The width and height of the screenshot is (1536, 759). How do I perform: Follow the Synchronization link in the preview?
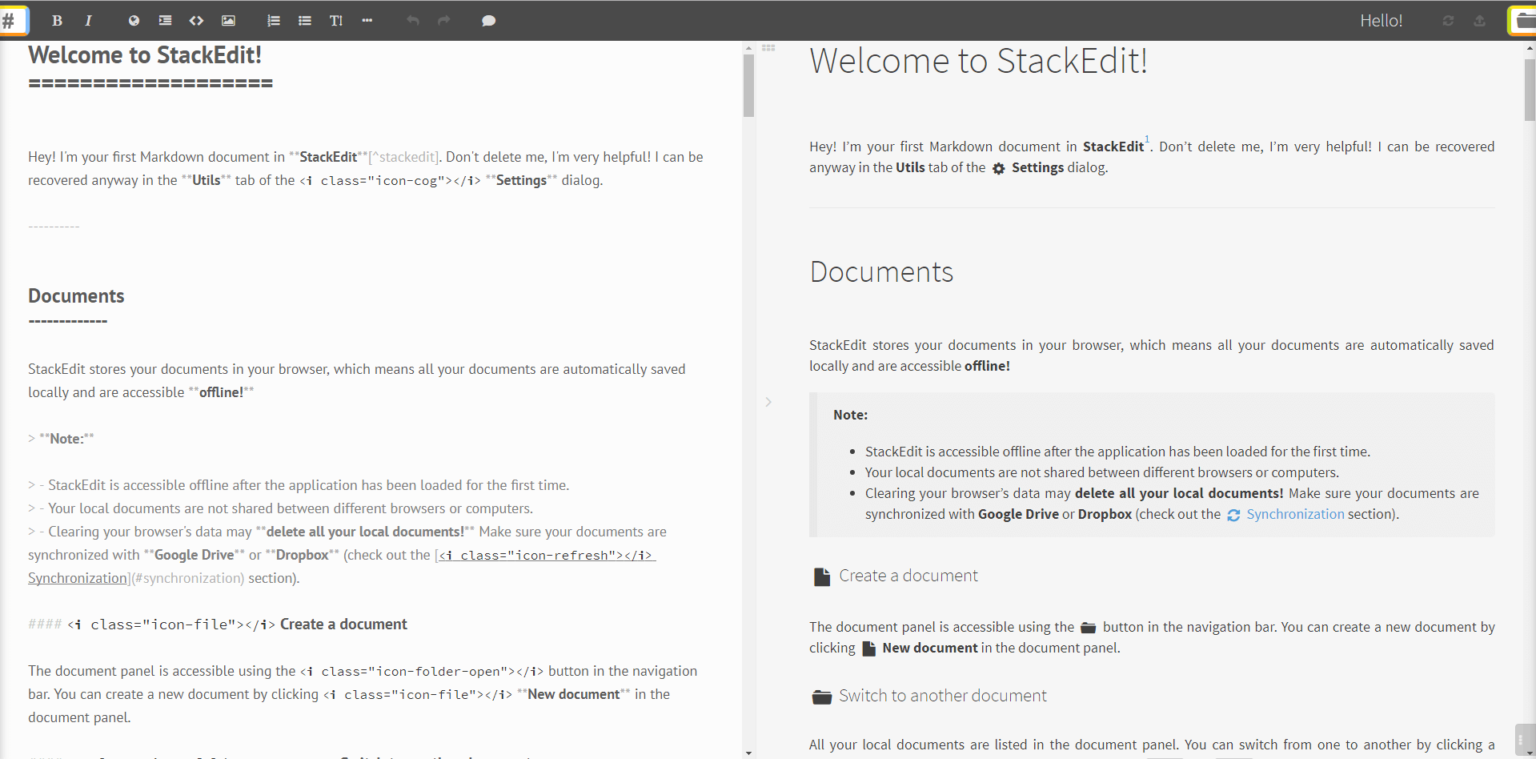[x=1295, y=513]
